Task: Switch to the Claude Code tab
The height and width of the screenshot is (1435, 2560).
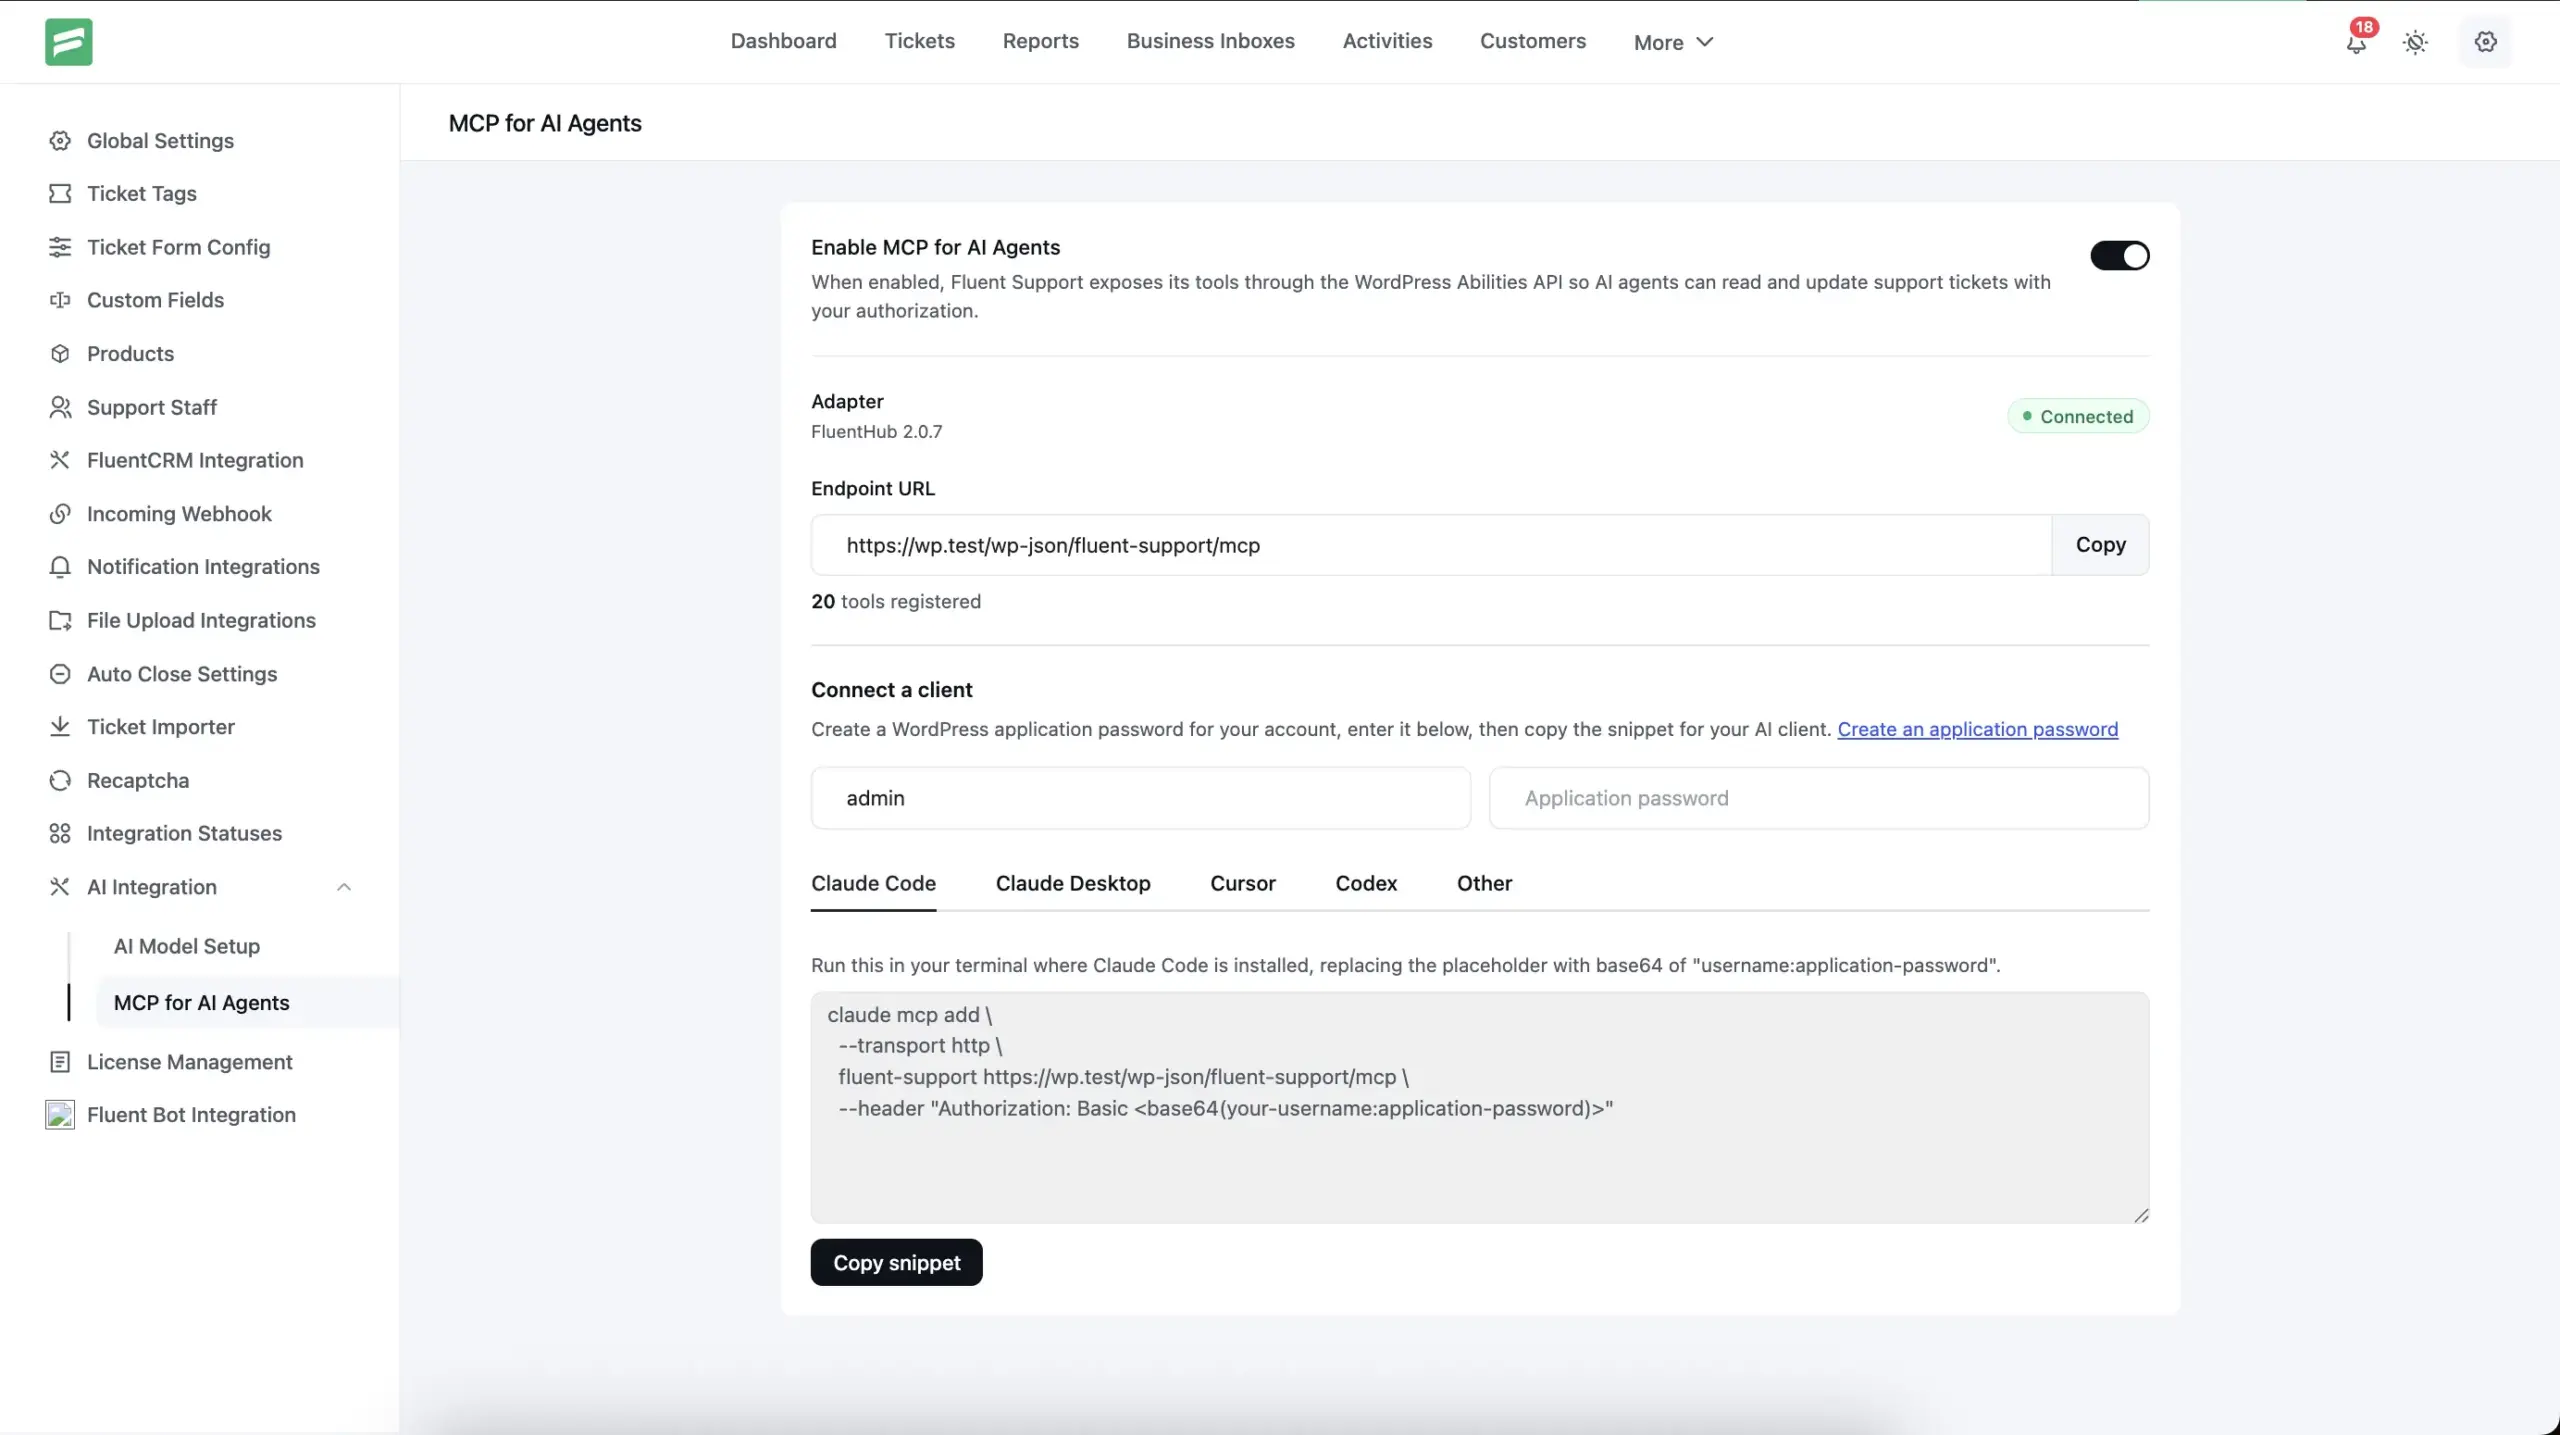Action: (873, 884)
